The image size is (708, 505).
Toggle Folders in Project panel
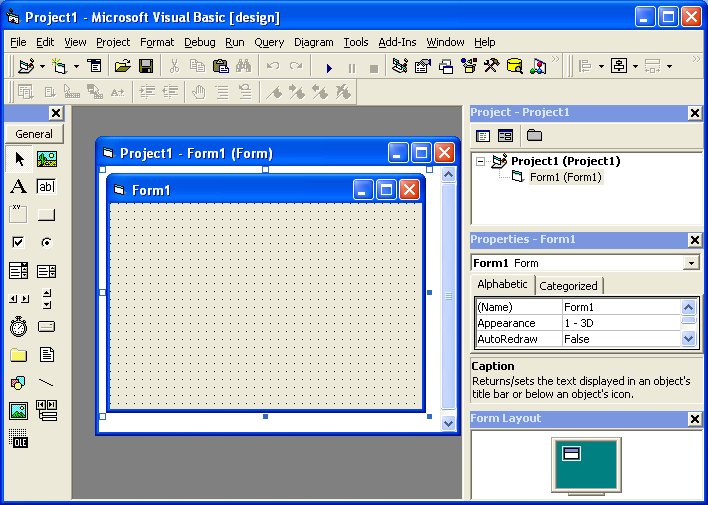click(x=535, y=136)
